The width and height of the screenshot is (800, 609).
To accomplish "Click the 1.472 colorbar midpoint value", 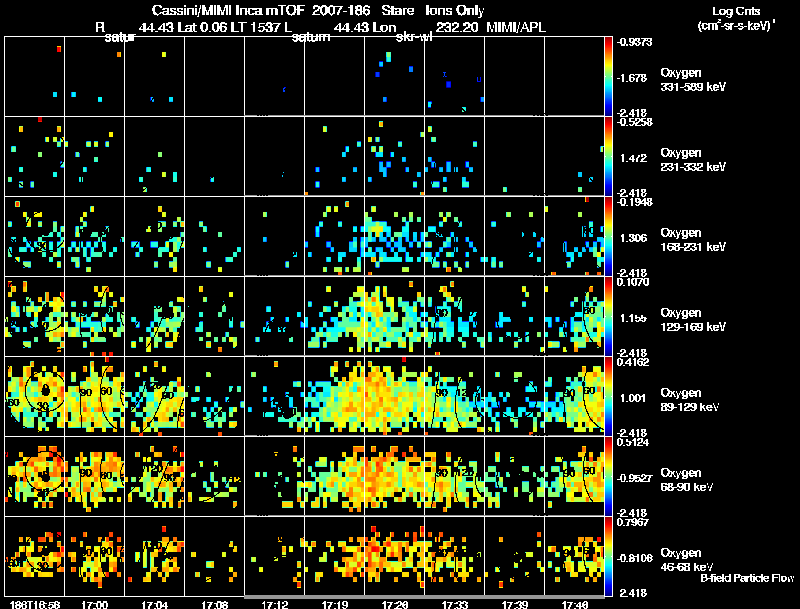I will click(x=633, y=158).
